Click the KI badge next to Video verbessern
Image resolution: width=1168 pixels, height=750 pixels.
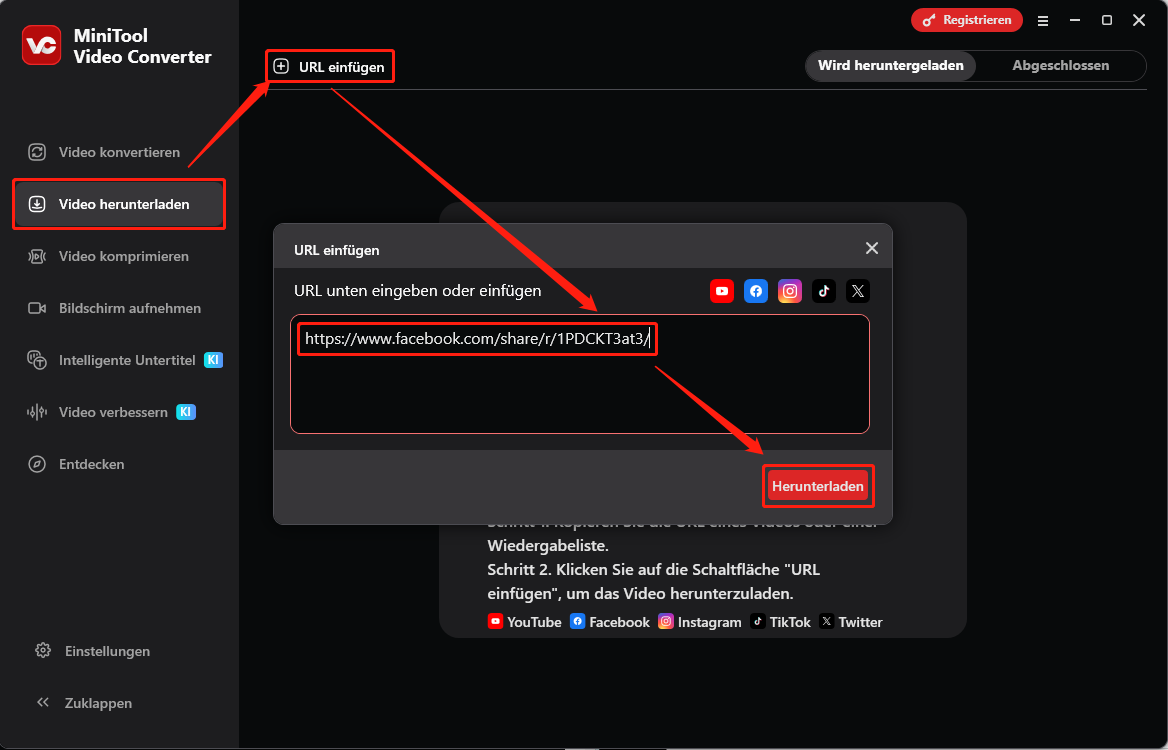point(185,412)
